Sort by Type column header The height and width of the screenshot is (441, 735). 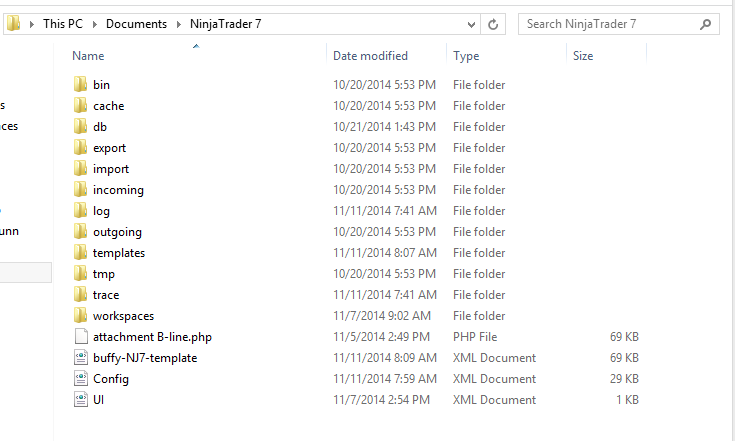(466, 56)
